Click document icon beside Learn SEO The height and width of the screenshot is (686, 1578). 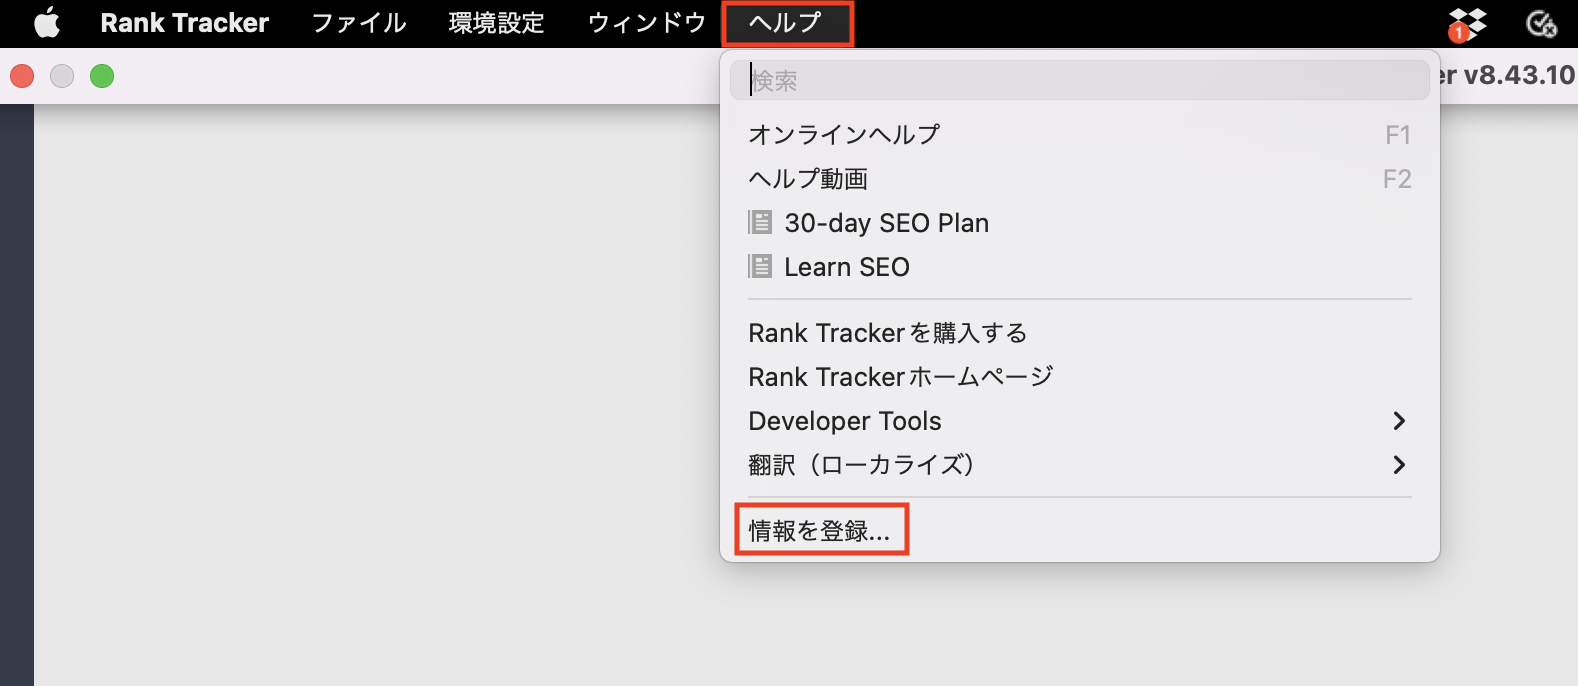760,266
